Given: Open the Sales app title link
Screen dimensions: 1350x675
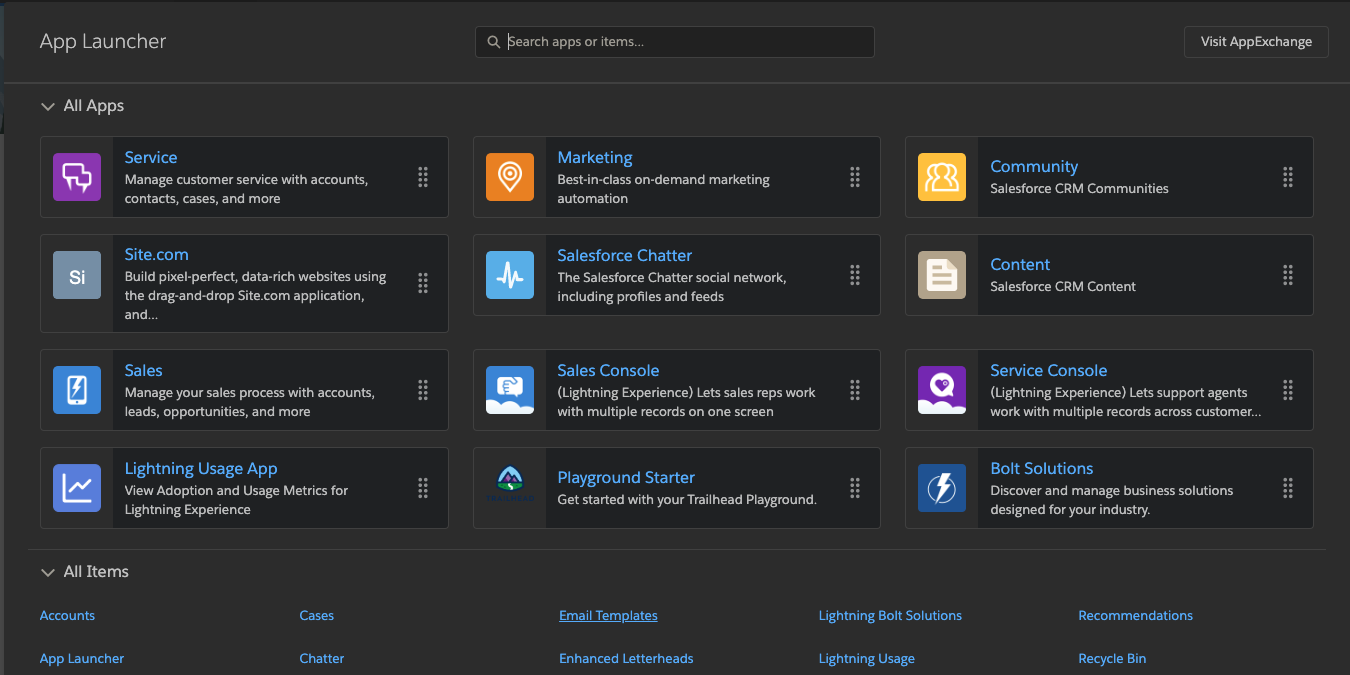Looking at the screenshot, I should click(144, 370).
